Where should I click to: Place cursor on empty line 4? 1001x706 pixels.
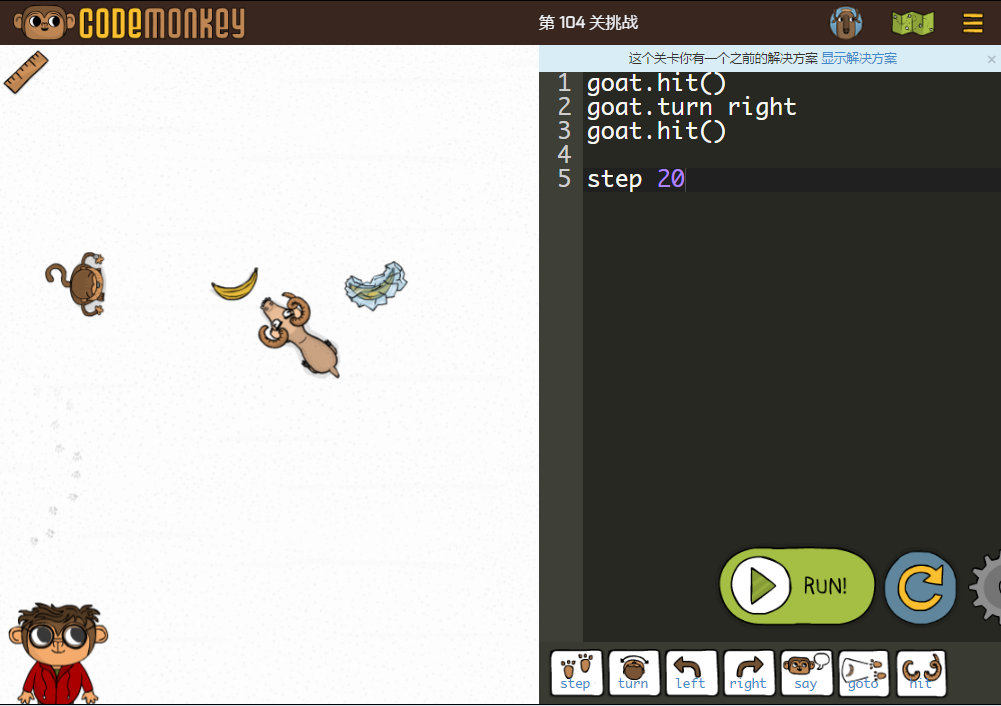click(792, 155)
